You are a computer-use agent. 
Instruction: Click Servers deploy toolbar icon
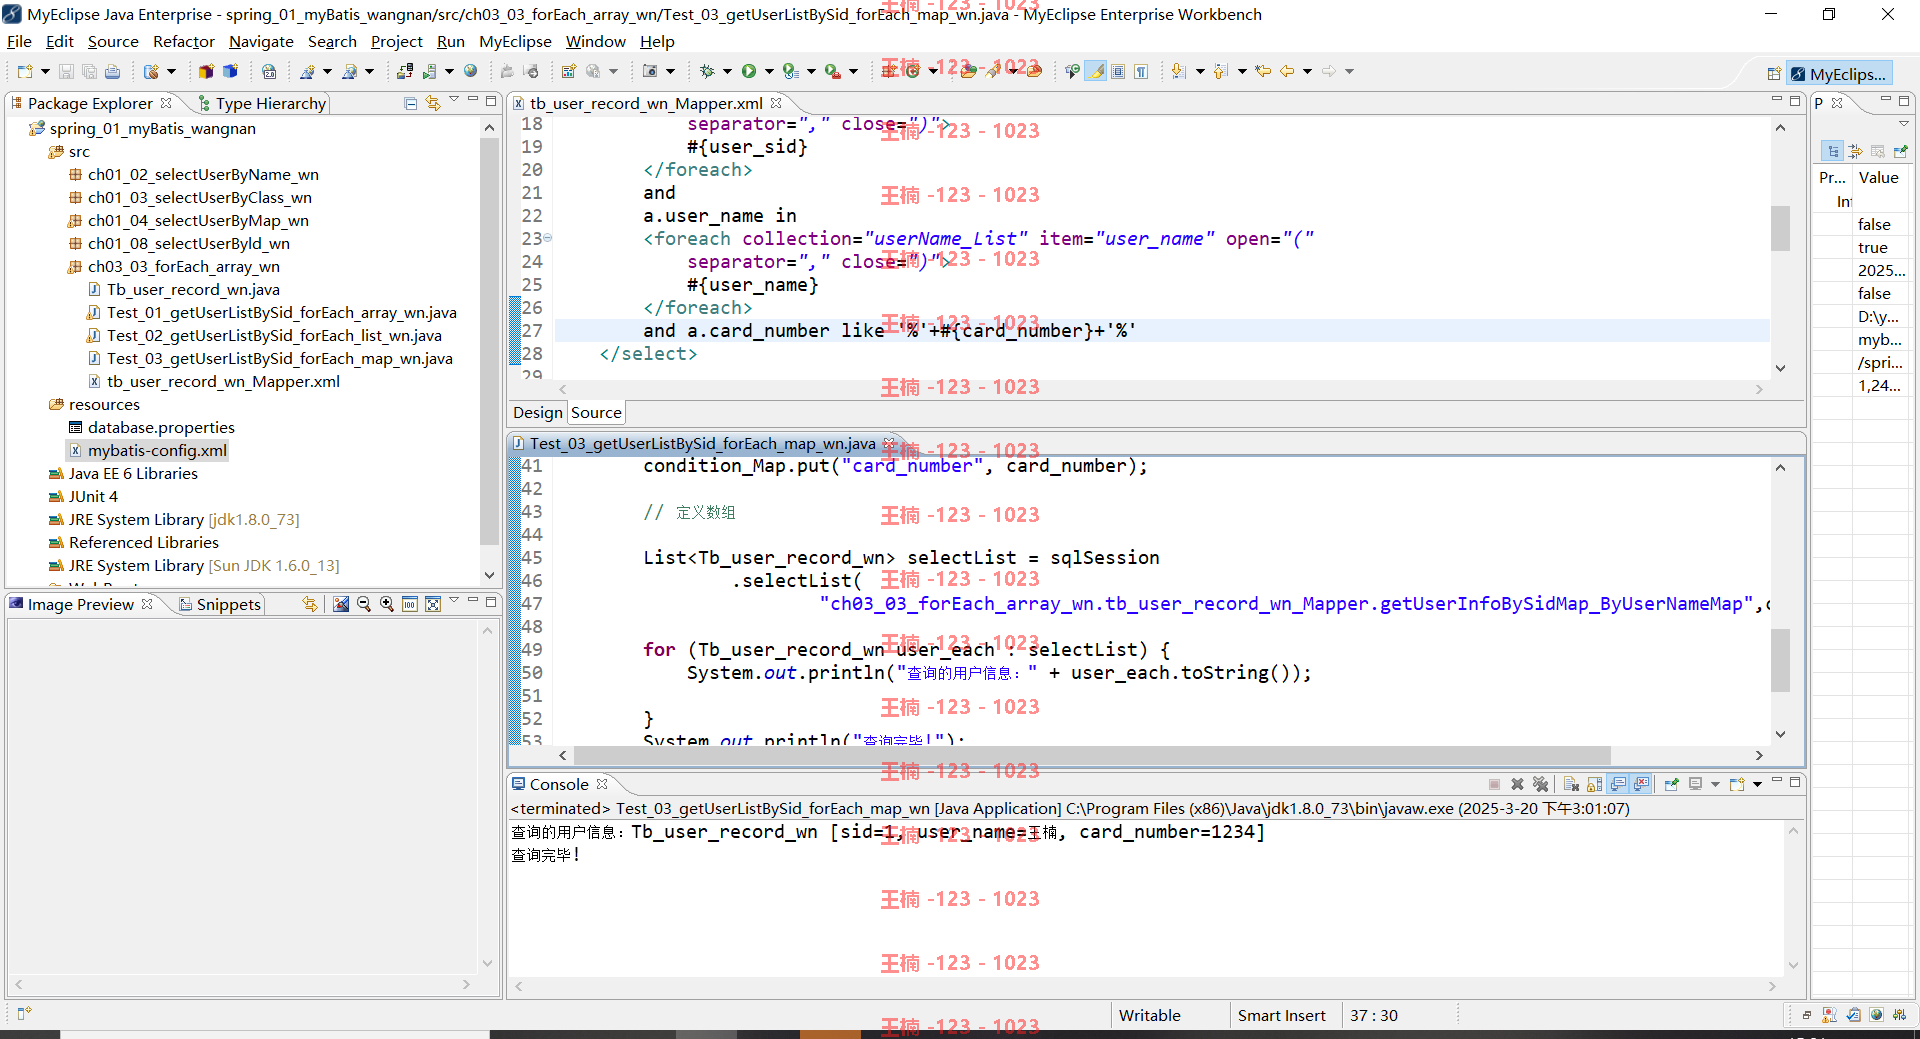click(405, 71)
